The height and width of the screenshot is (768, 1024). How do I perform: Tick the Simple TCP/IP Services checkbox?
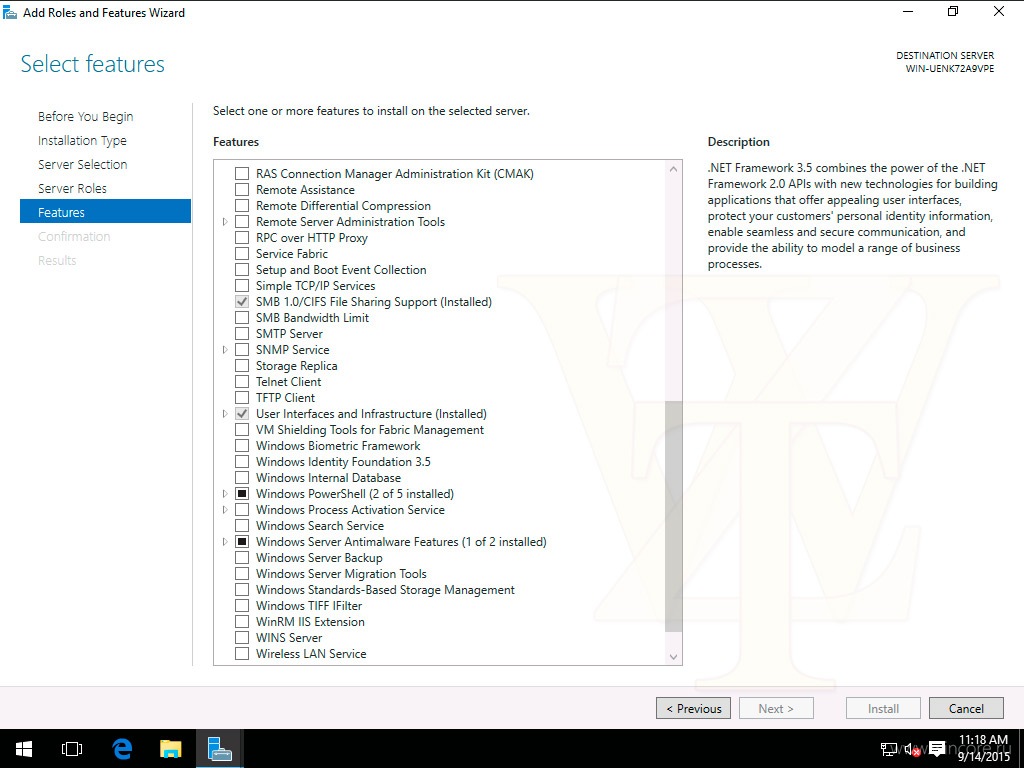(242, 286)
